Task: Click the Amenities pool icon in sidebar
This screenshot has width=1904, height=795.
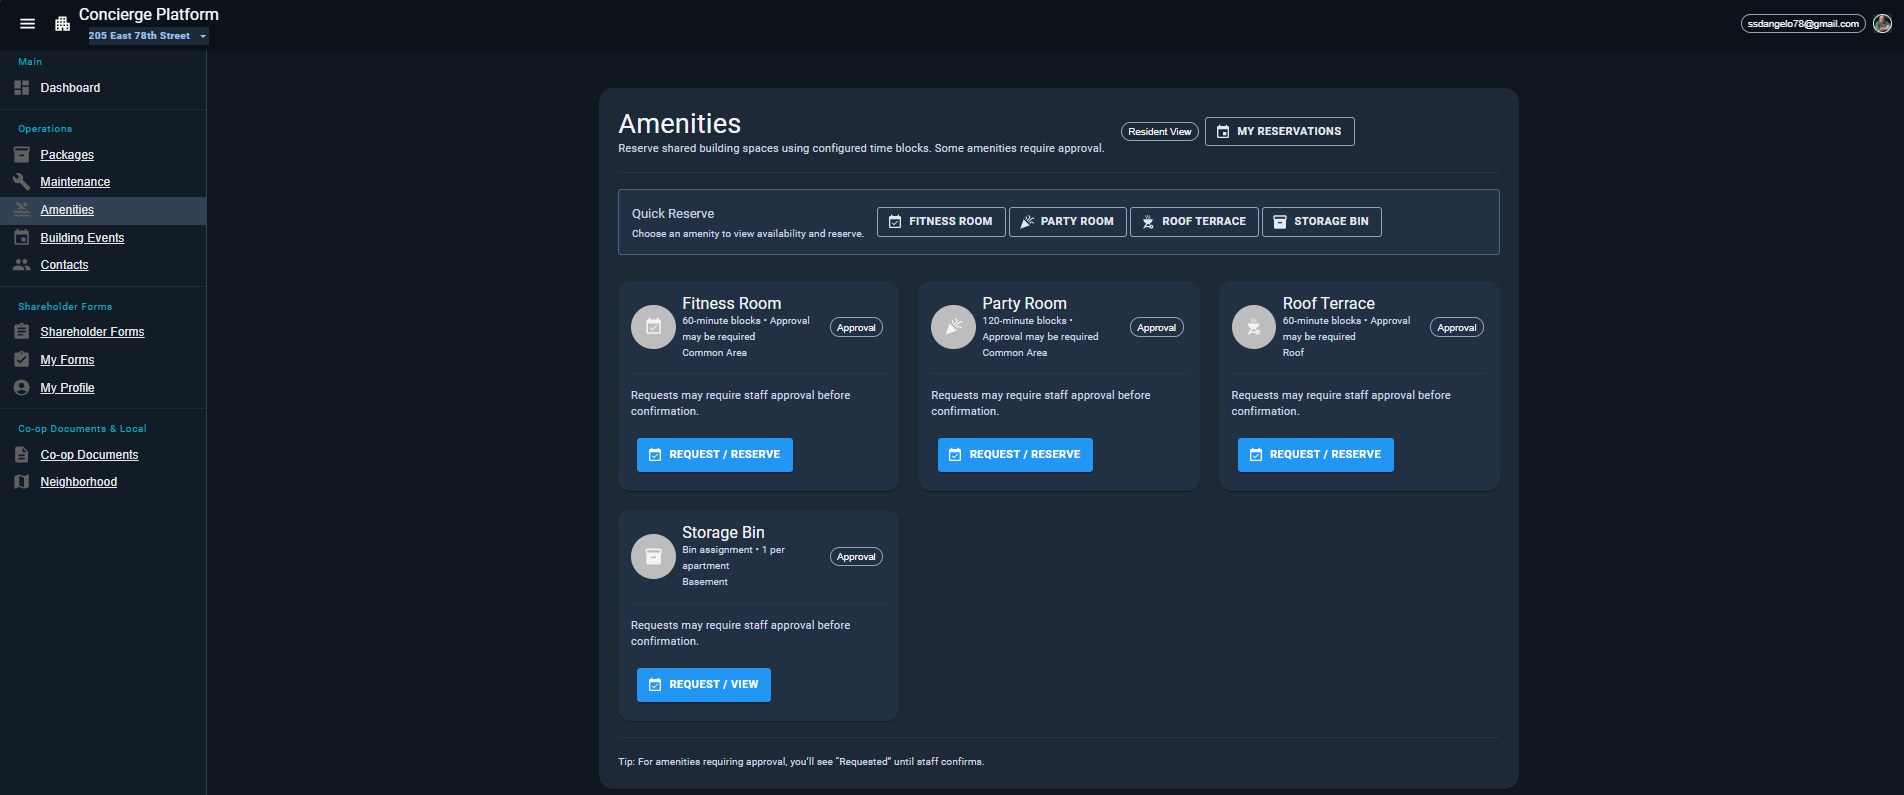Action: pos(22,210)
